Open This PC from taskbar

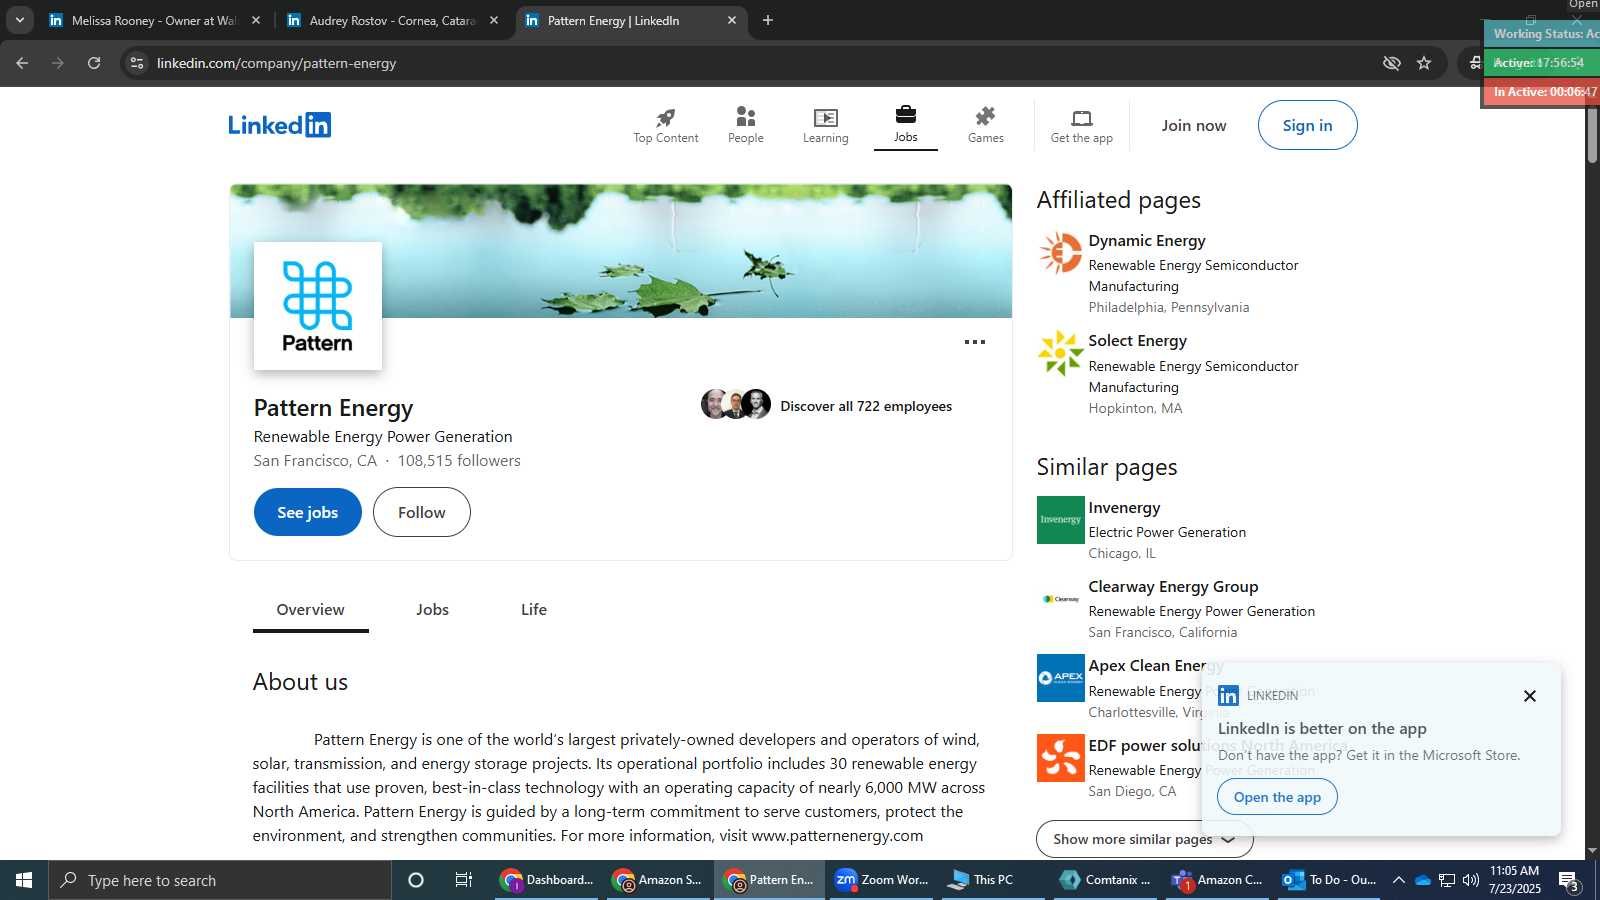point(992,880)
